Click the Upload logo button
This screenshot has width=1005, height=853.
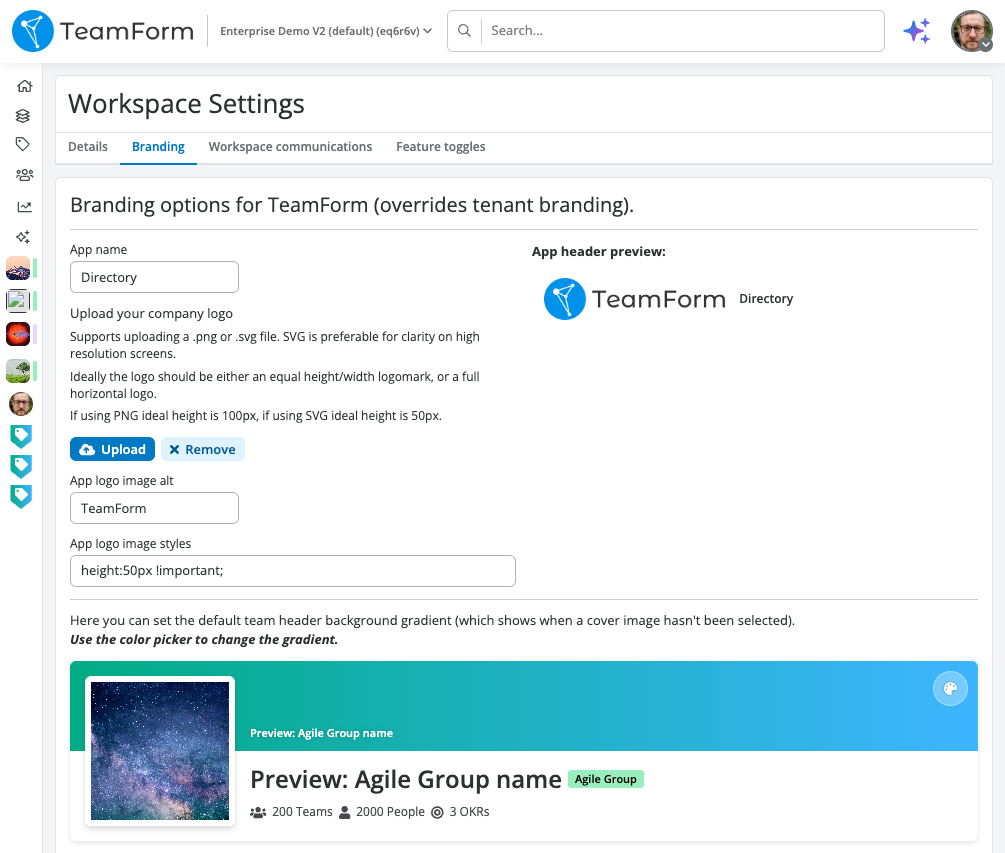(x=112, y=449)
